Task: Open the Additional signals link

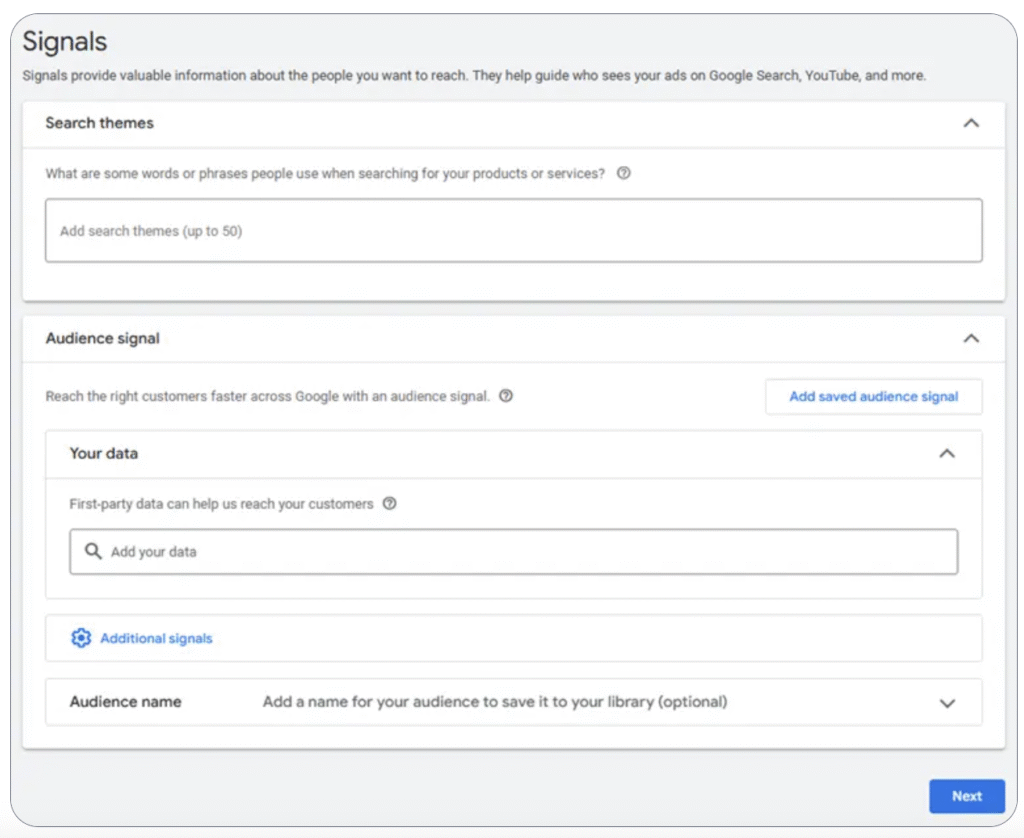Action: tap(156, 638)
